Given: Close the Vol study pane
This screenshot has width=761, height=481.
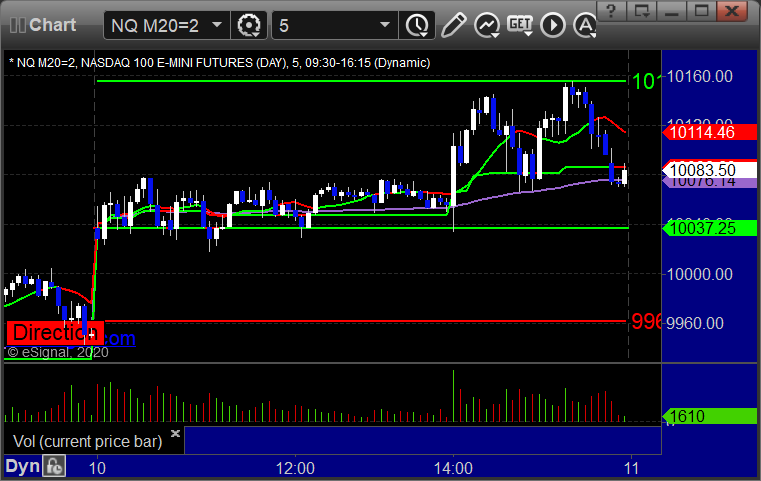Looking at the screenshot, I should point(176,433).
